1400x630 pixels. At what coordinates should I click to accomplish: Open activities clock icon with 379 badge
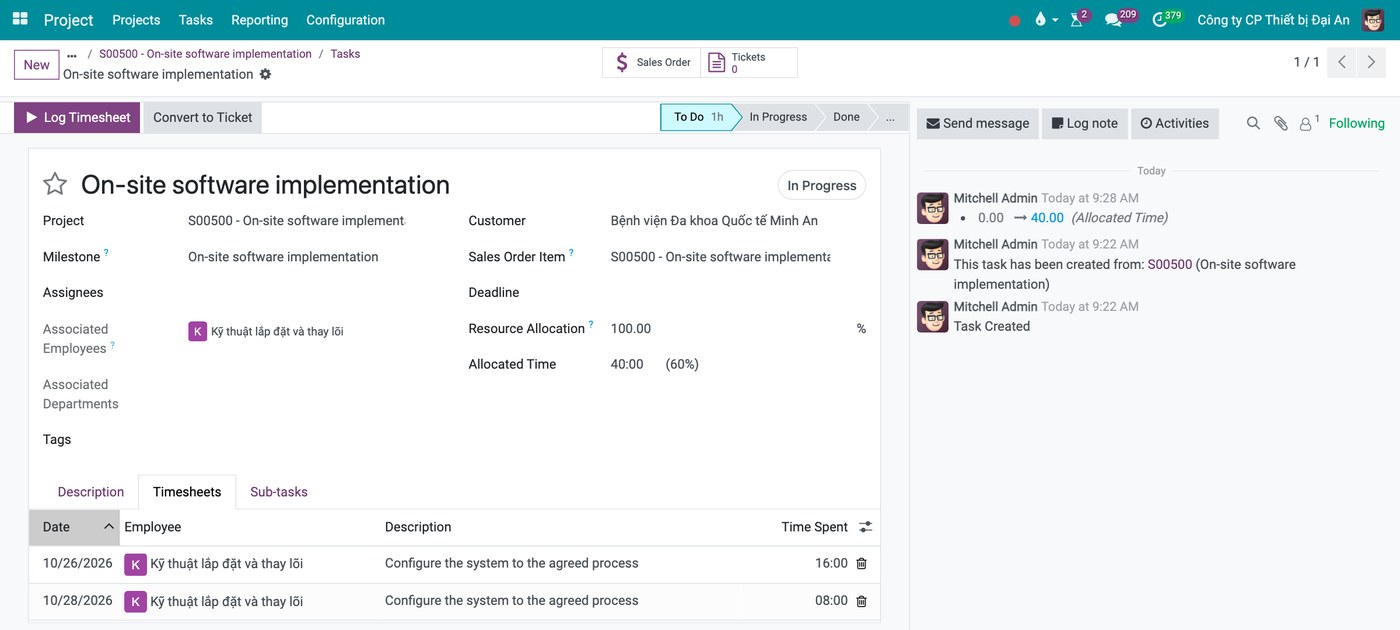tap(1165, 19)
